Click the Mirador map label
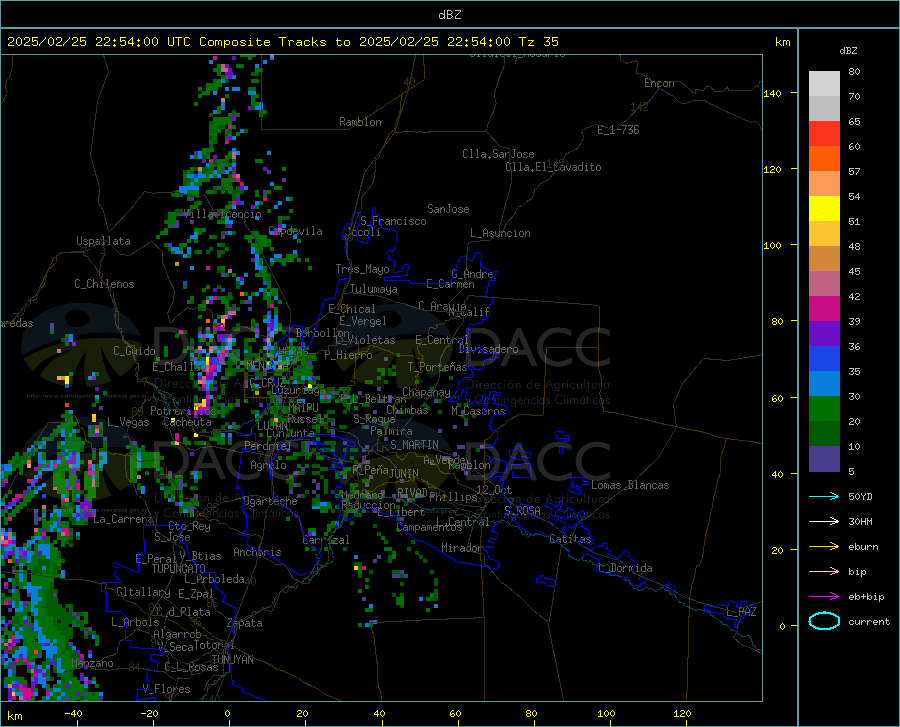 461,548
